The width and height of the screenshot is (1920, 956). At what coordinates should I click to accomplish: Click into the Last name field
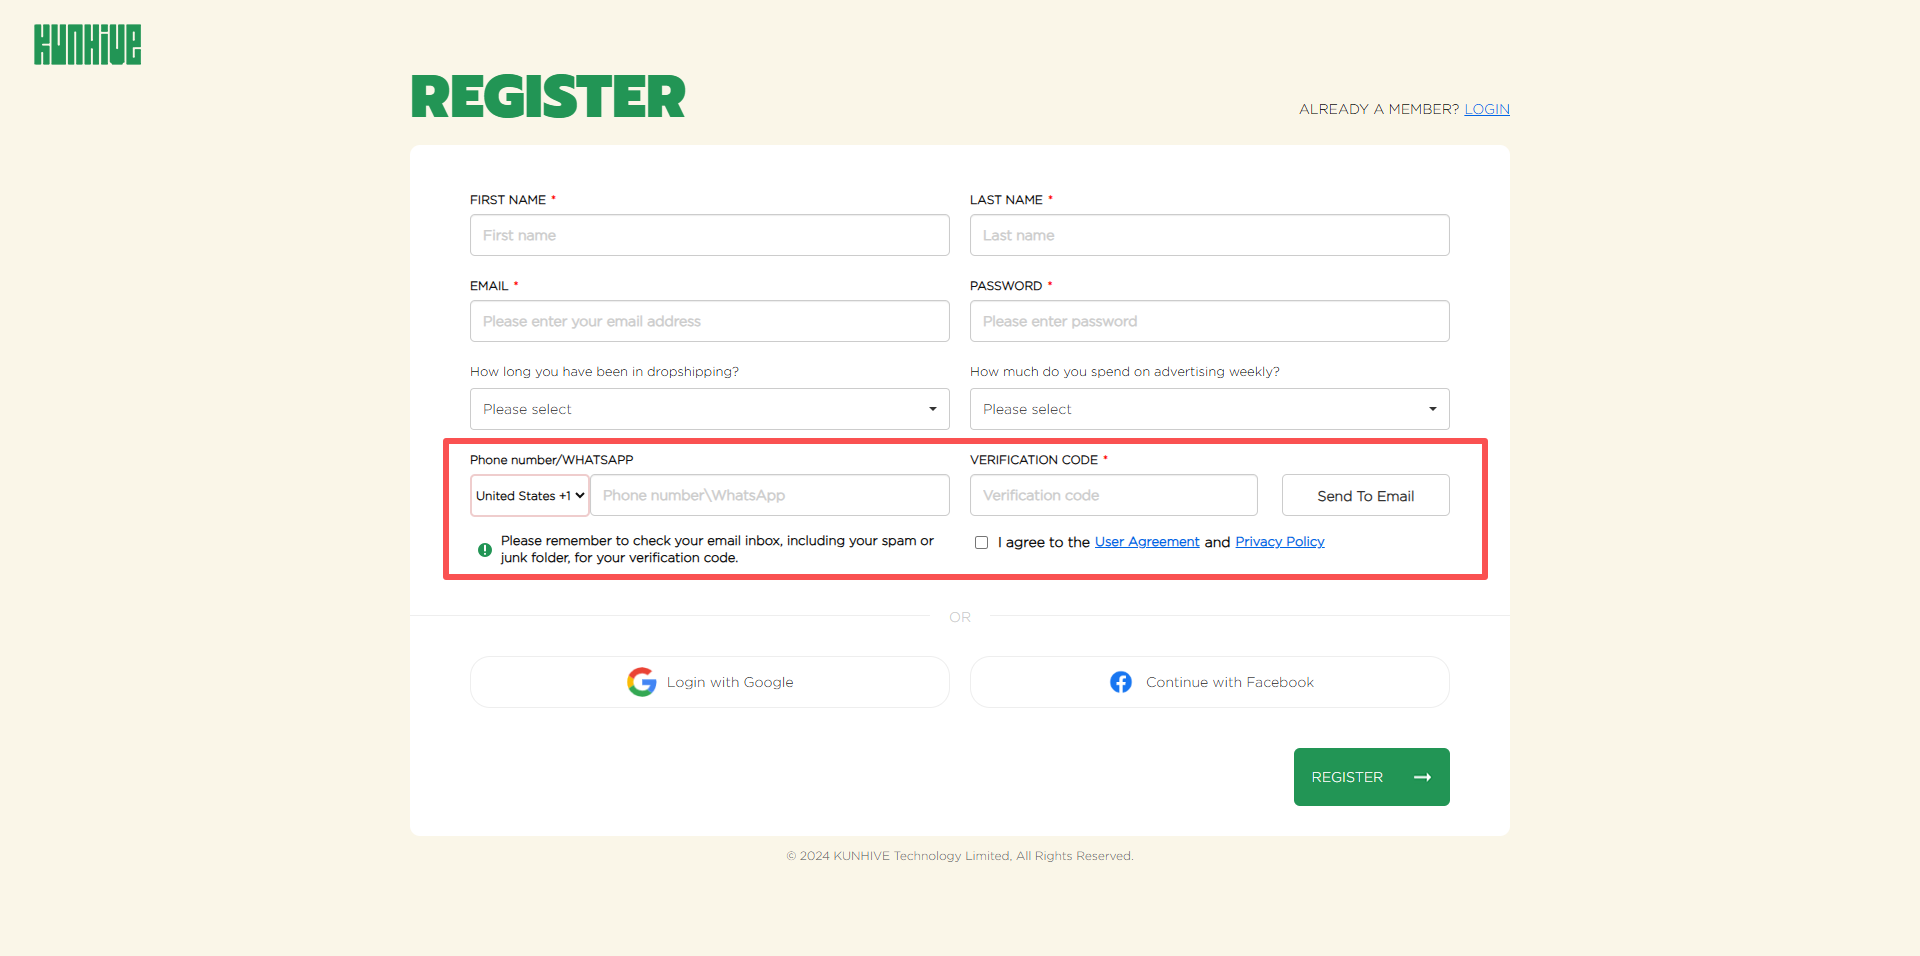1209,235
